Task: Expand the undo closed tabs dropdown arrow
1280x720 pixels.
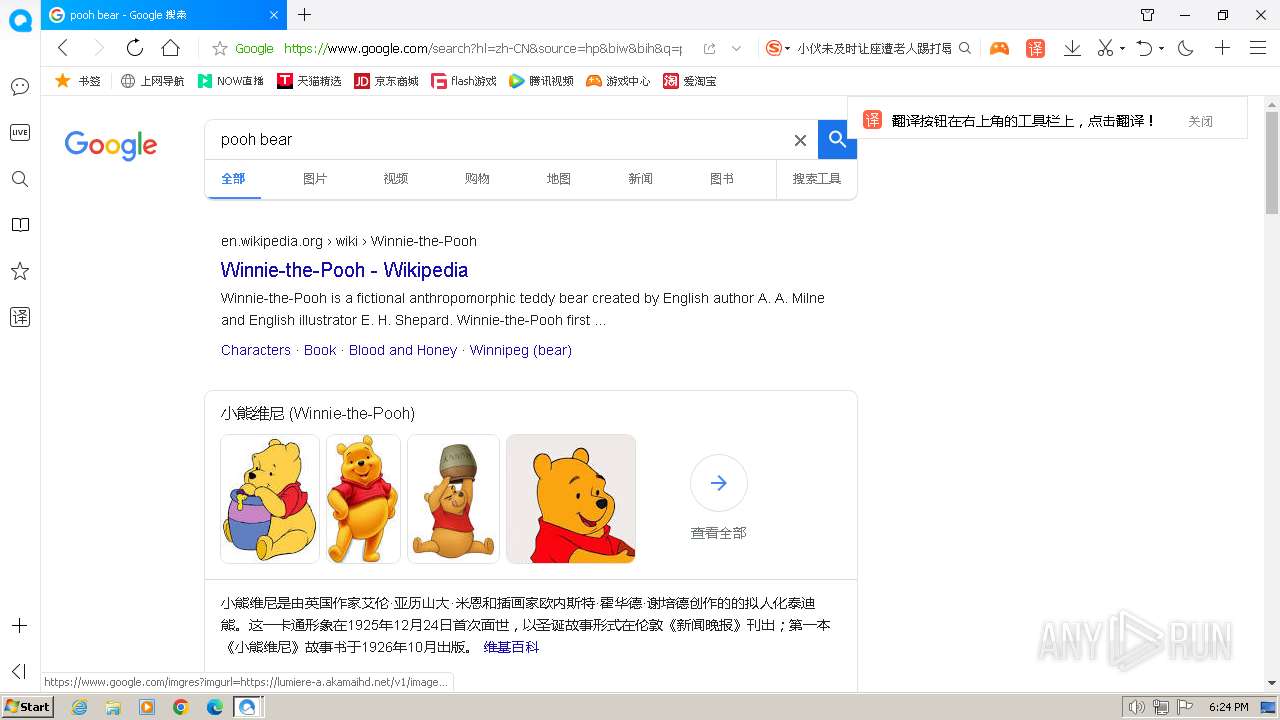Action: point(1161,48)
